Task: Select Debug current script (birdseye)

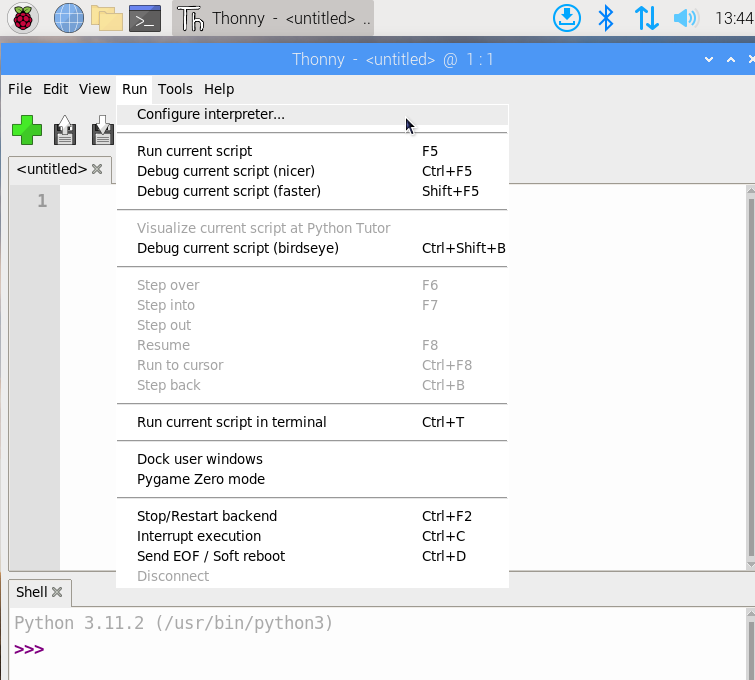Action: [x=312, y=248]
